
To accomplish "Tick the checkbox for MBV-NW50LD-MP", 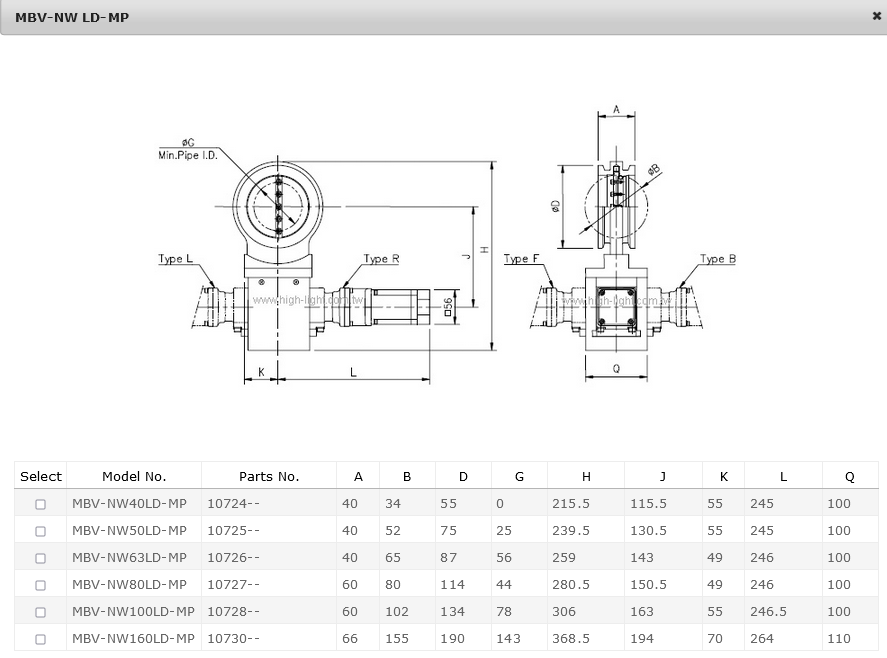I will click(41, 531).
